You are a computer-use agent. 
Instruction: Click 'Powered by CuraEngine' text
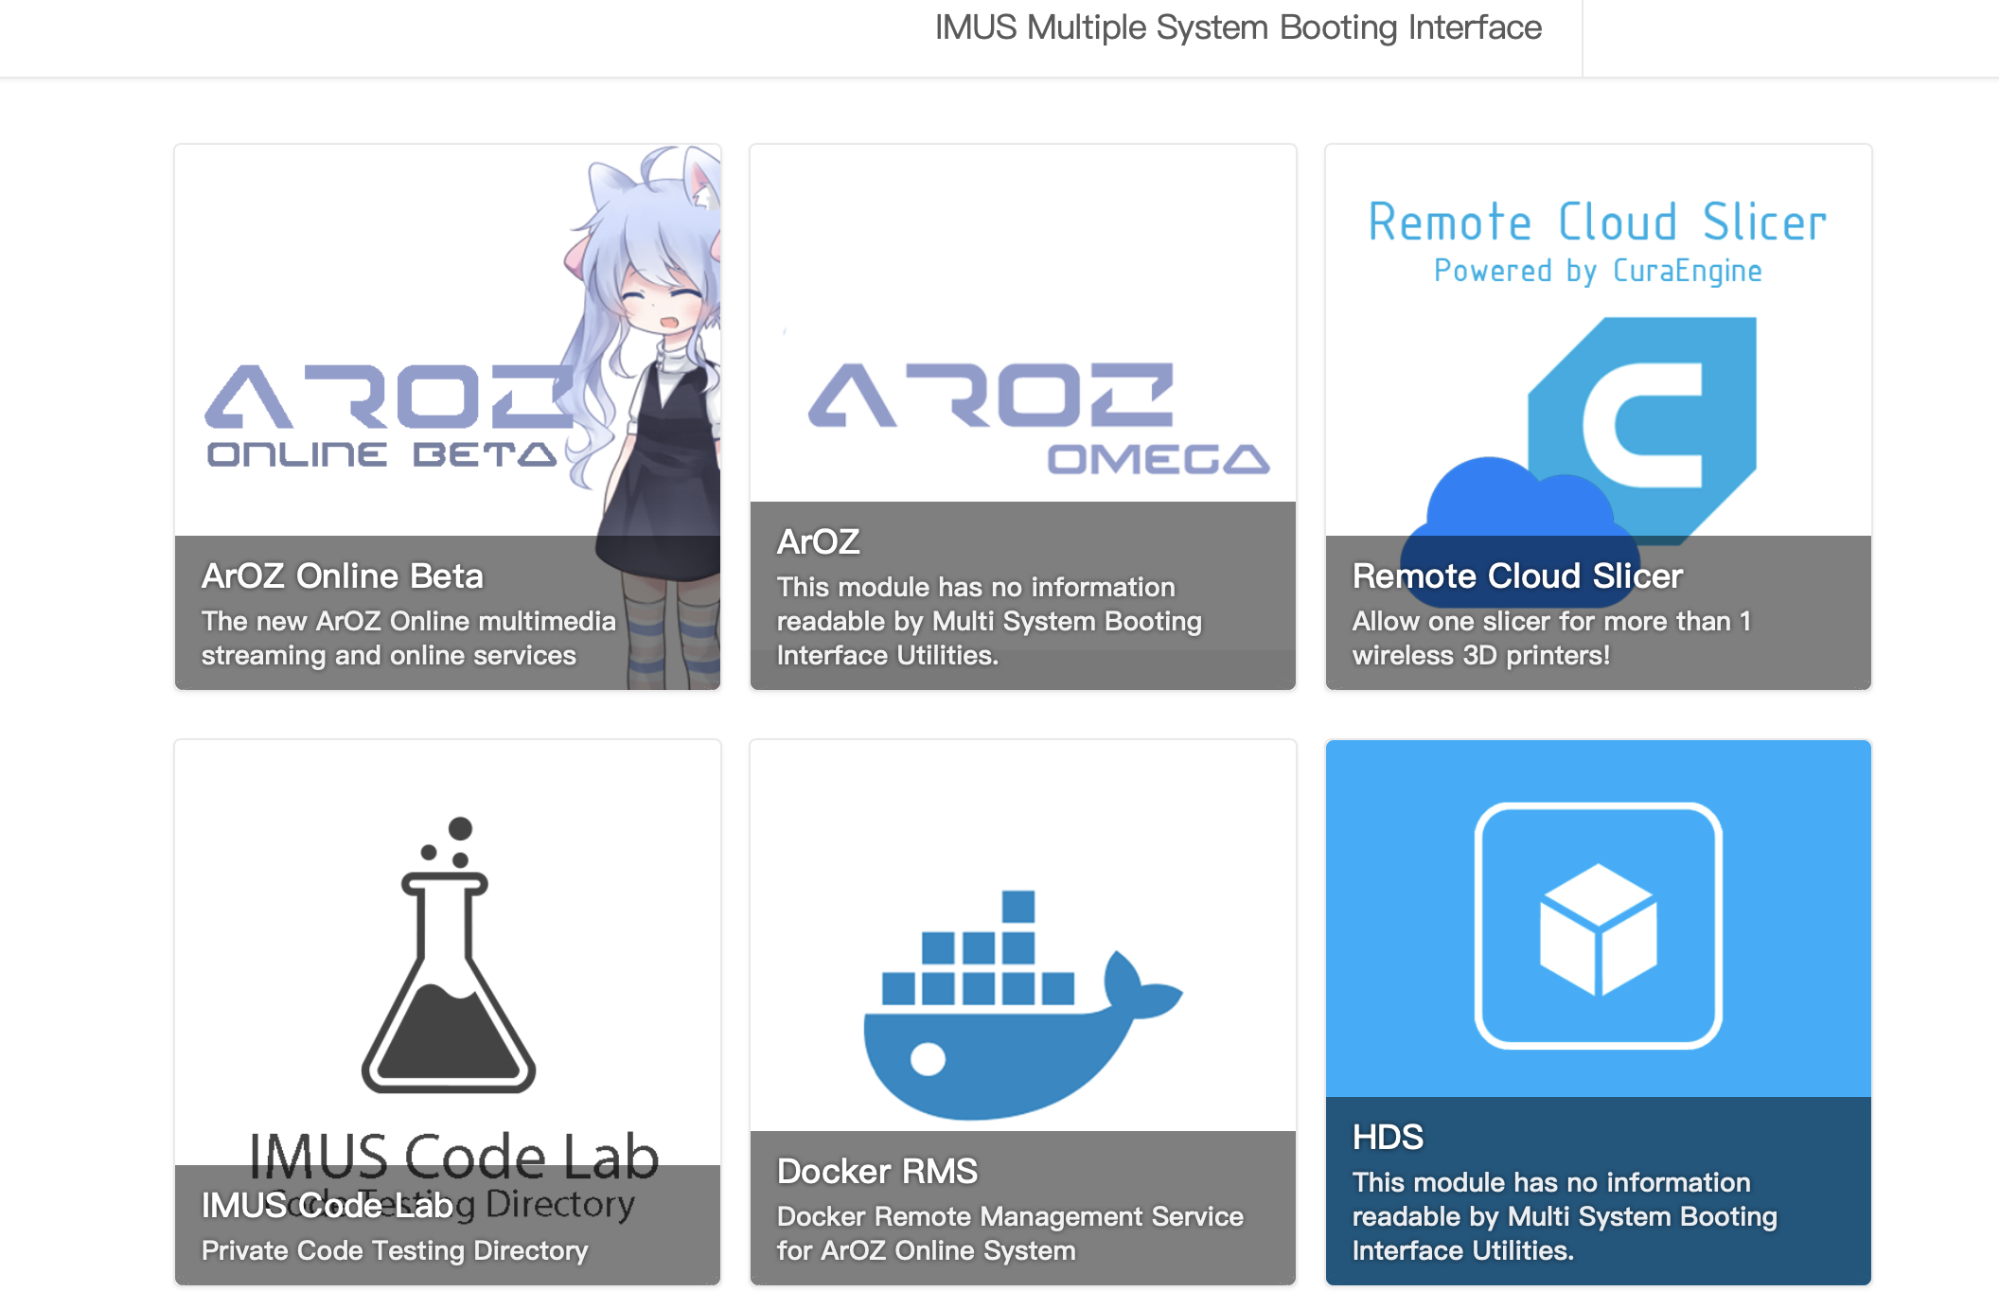(1597, 271)
